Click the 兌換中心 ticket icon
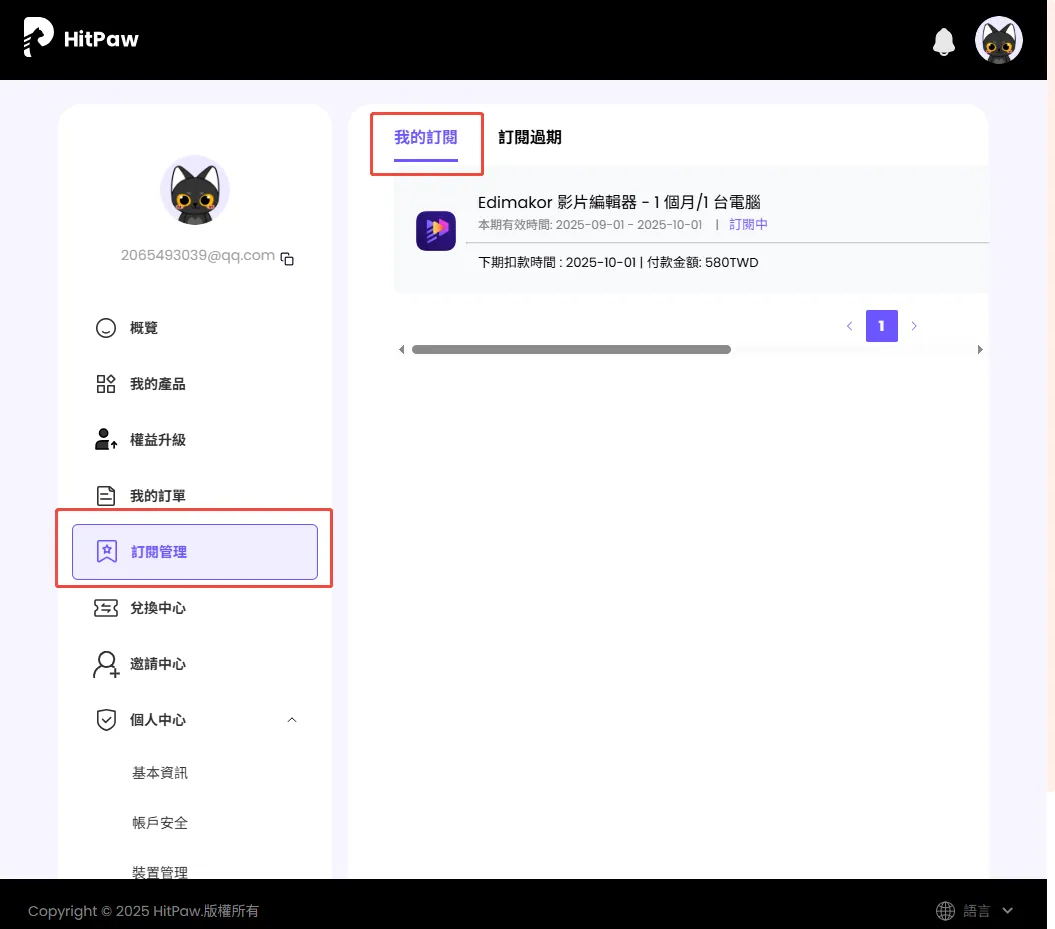 coord(106,608)
